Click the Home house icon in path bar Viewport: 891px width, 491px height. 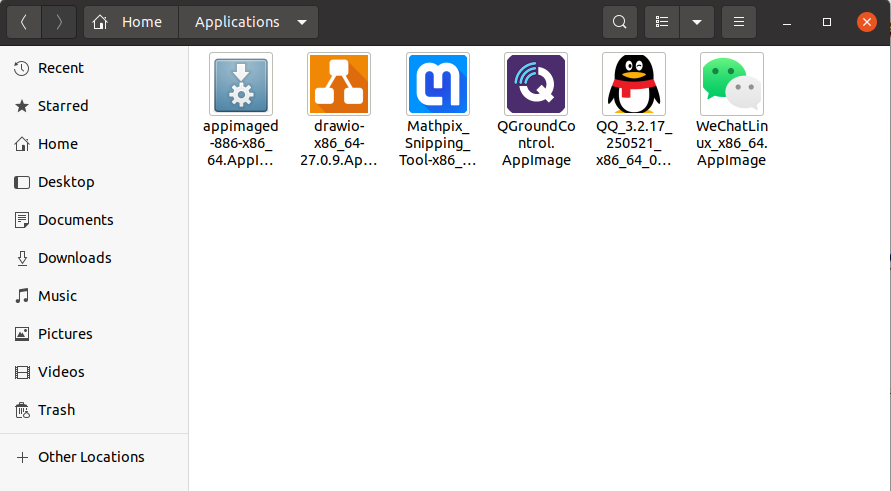100,22
